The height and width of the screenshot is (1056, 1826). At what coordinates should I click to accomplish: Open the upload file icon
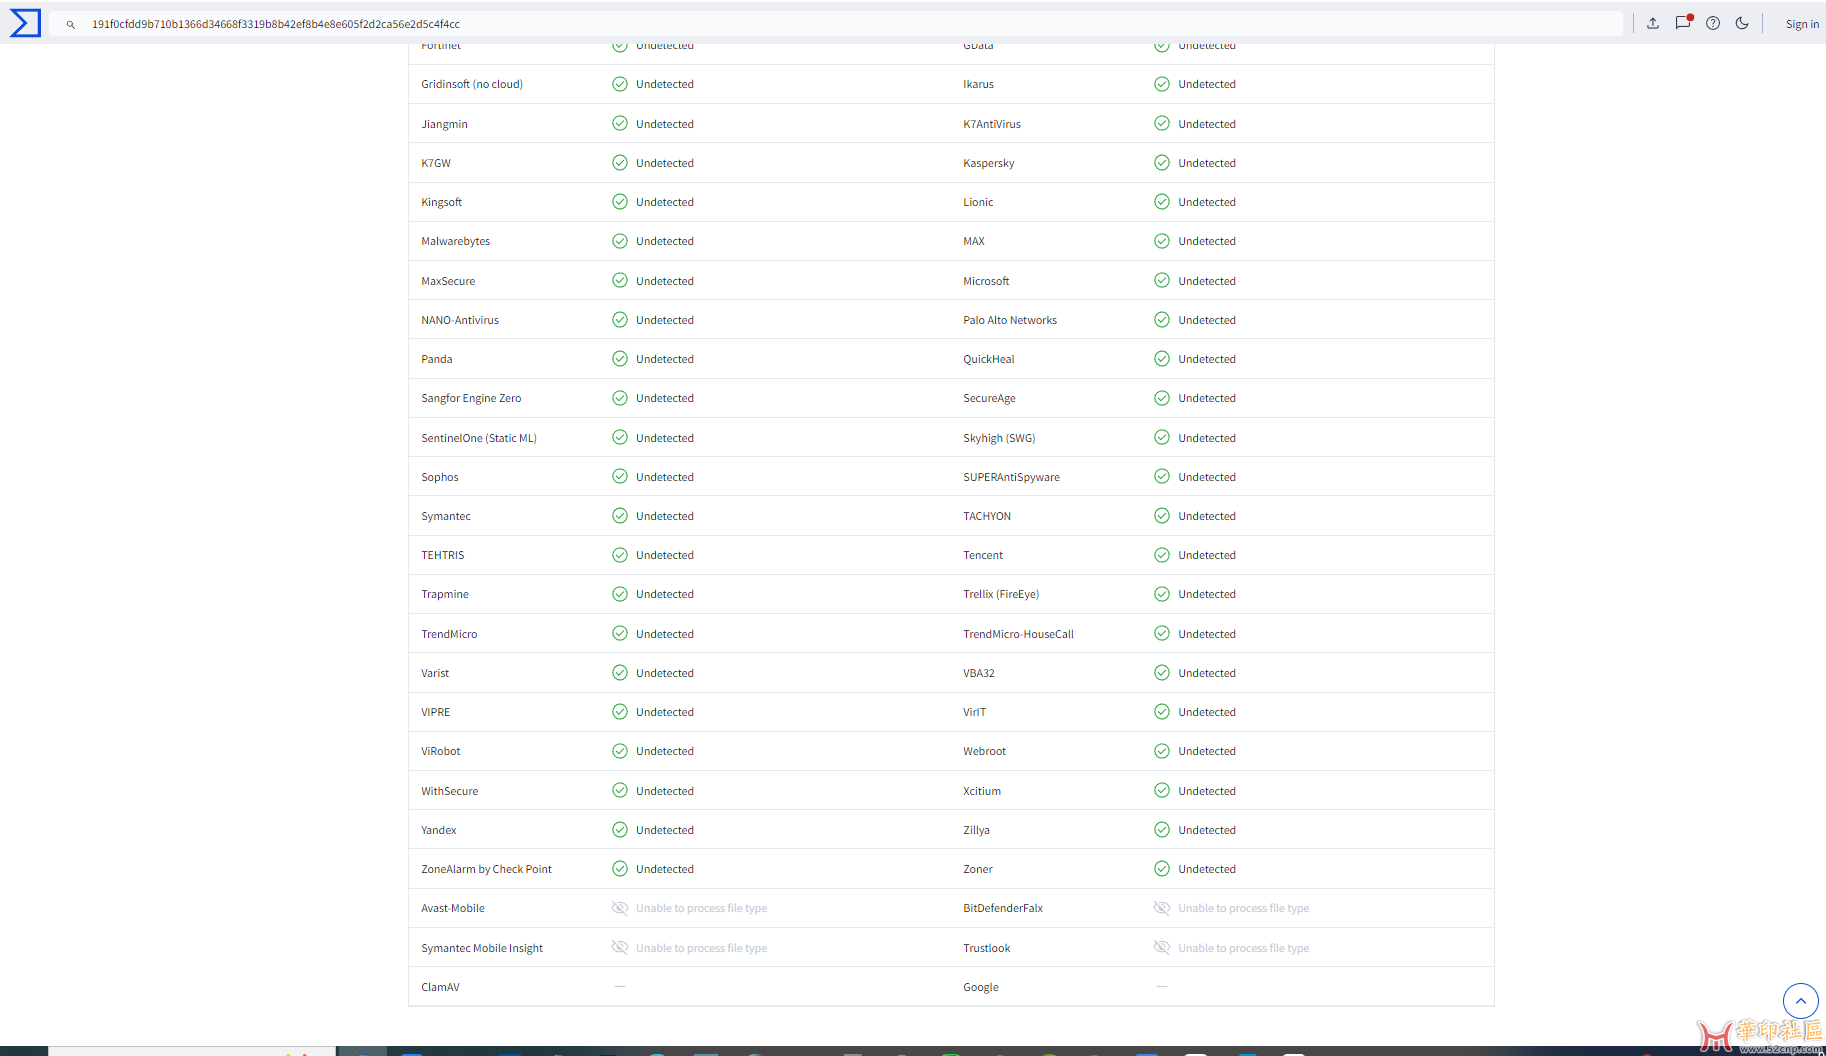1653,23
